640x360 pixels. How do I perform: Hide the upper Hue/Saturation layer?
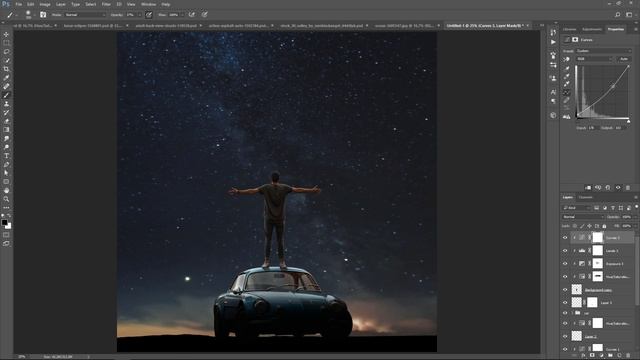[x=565, y=277]
